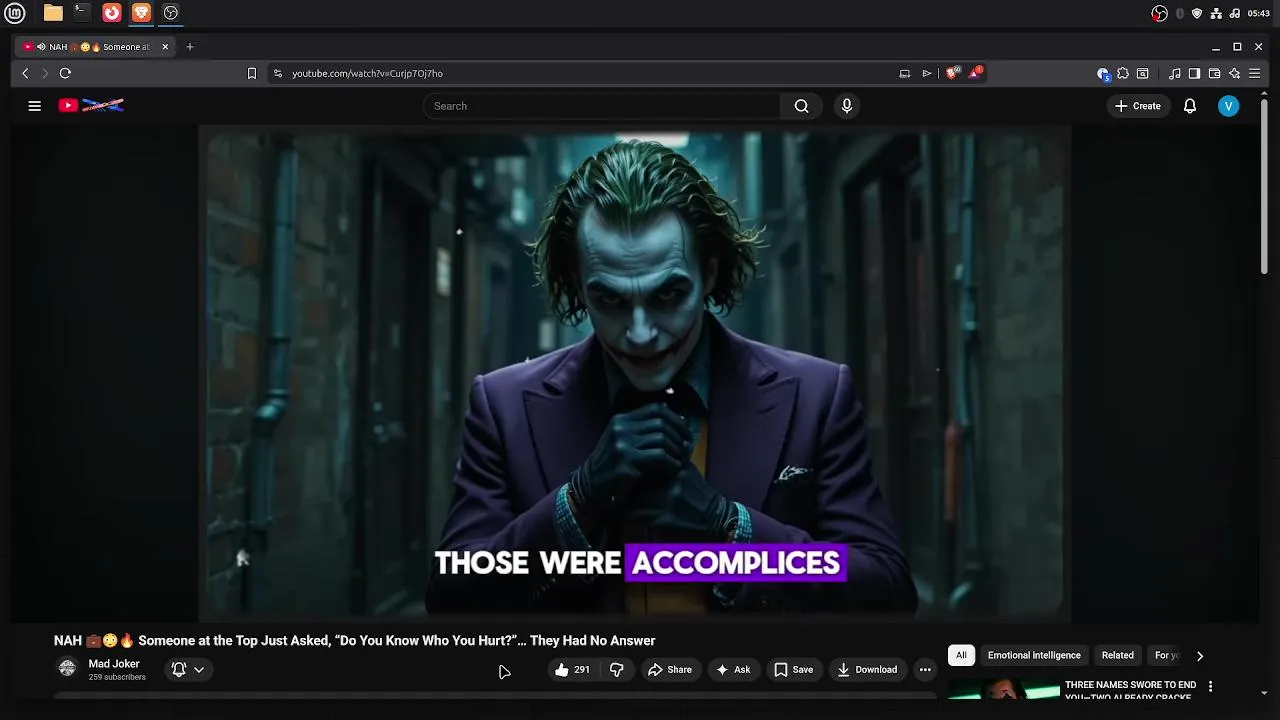Image resolution: width=1280 pixels, height=720 pixels.
Task: Click the cast/install screen icon in address bar
Action: click(905, 73)
